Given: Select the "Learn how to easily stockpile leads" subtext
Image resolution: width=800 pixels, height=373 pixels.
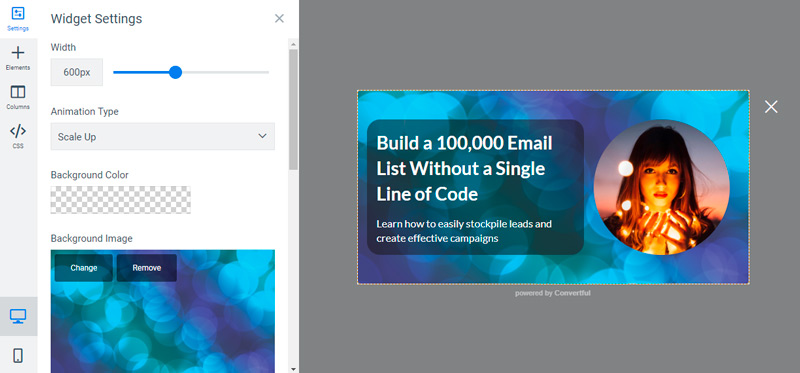Looking at the screenshot, I should coord(464,231).
